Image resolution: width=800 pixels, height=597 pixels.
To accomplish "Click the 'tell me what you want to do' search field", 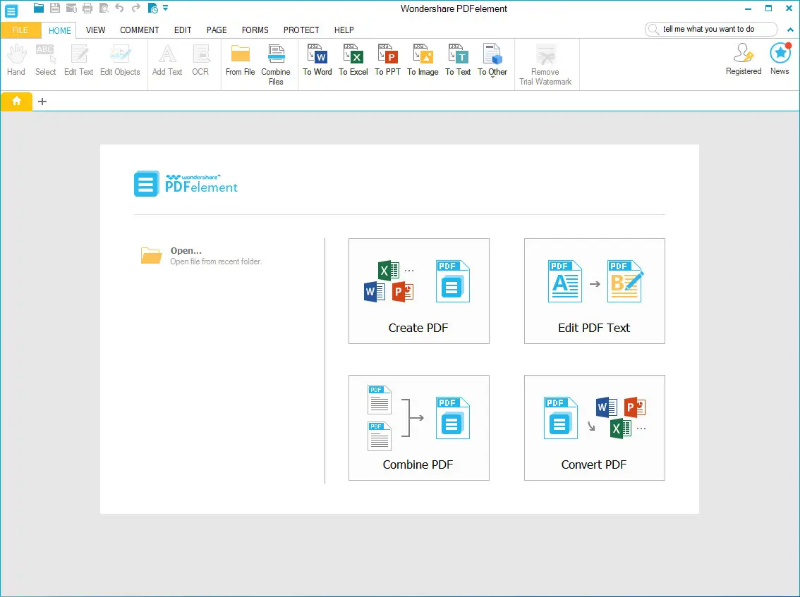I will (710, 29).
